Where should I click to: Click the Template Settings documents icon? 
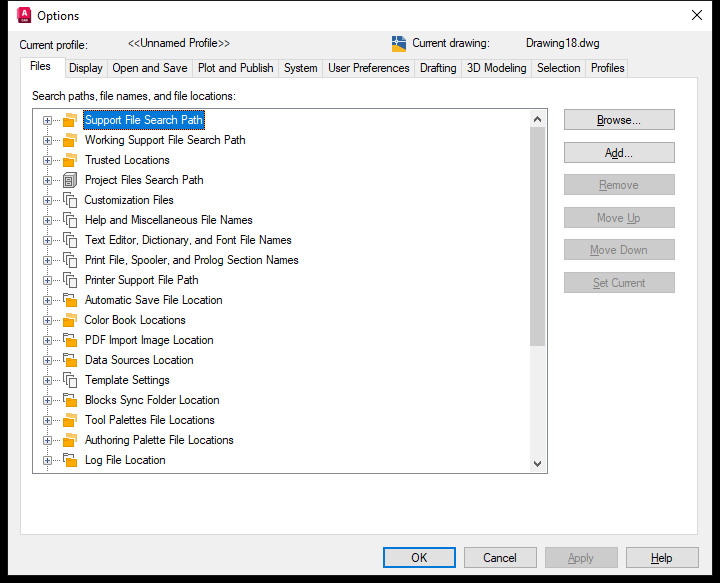coord(70,380)
